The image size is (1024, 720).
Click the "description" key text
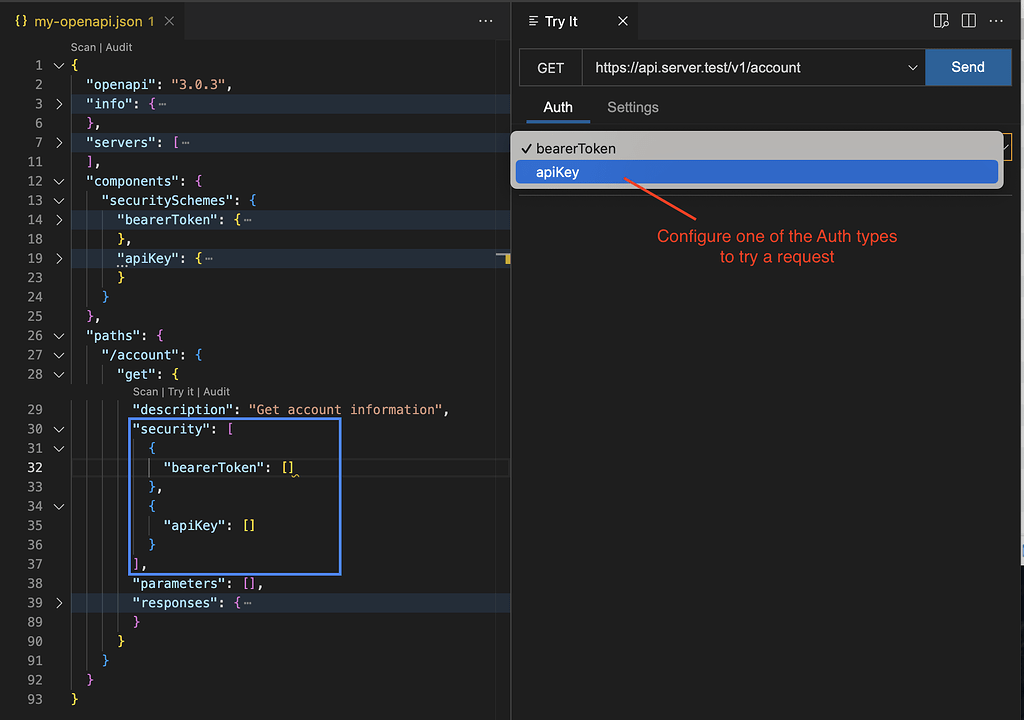[182, 409]
